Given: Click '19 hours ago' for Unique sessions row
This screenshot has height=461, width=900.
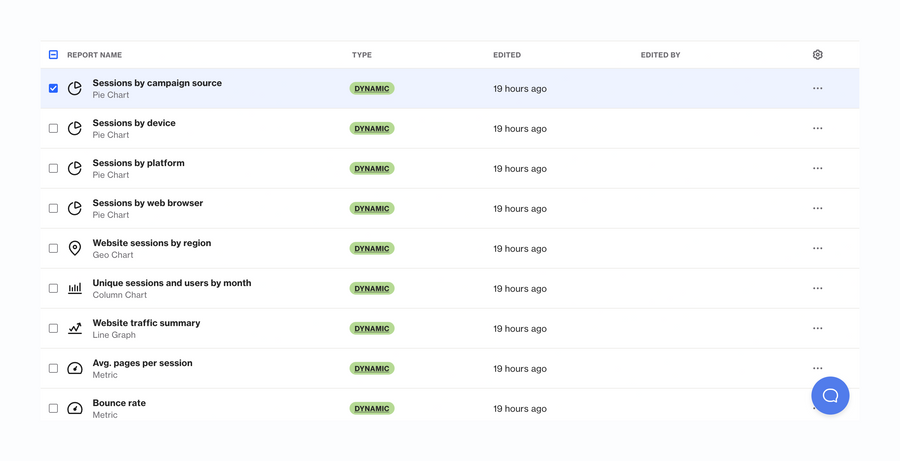Looking at the screenshot, I should pos(520,289).
